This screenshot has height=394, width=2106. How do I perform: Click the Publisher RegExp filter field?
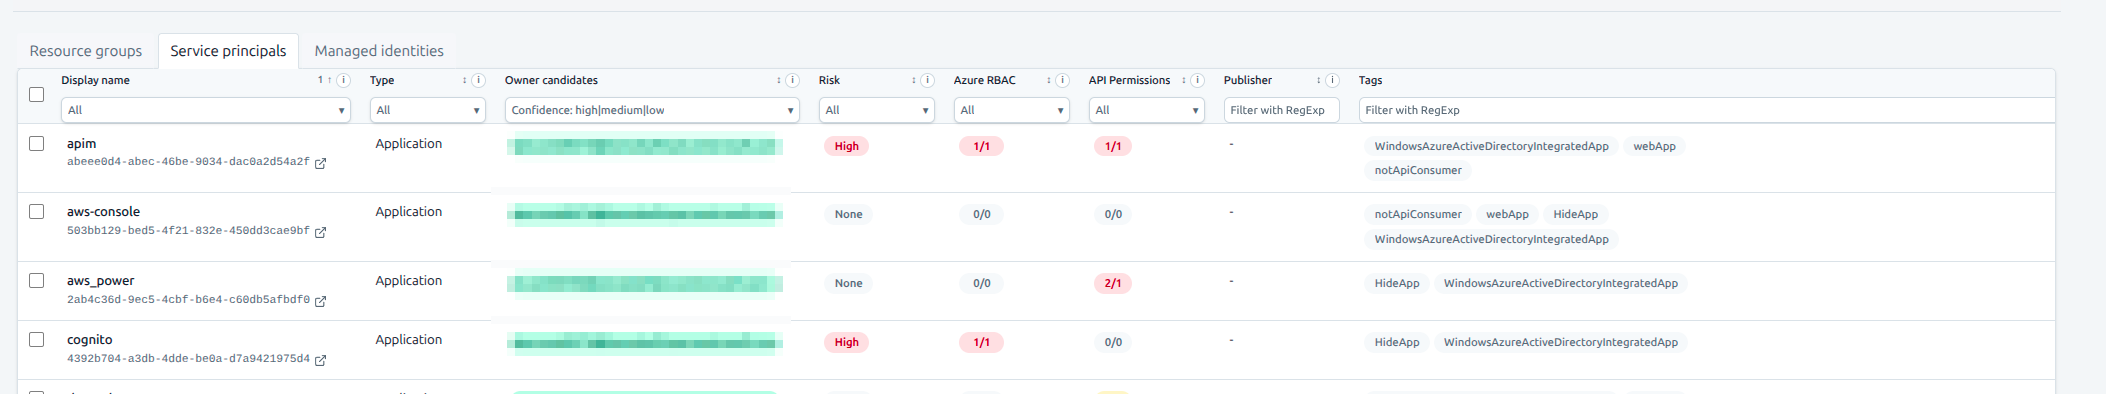(1282, 110)
